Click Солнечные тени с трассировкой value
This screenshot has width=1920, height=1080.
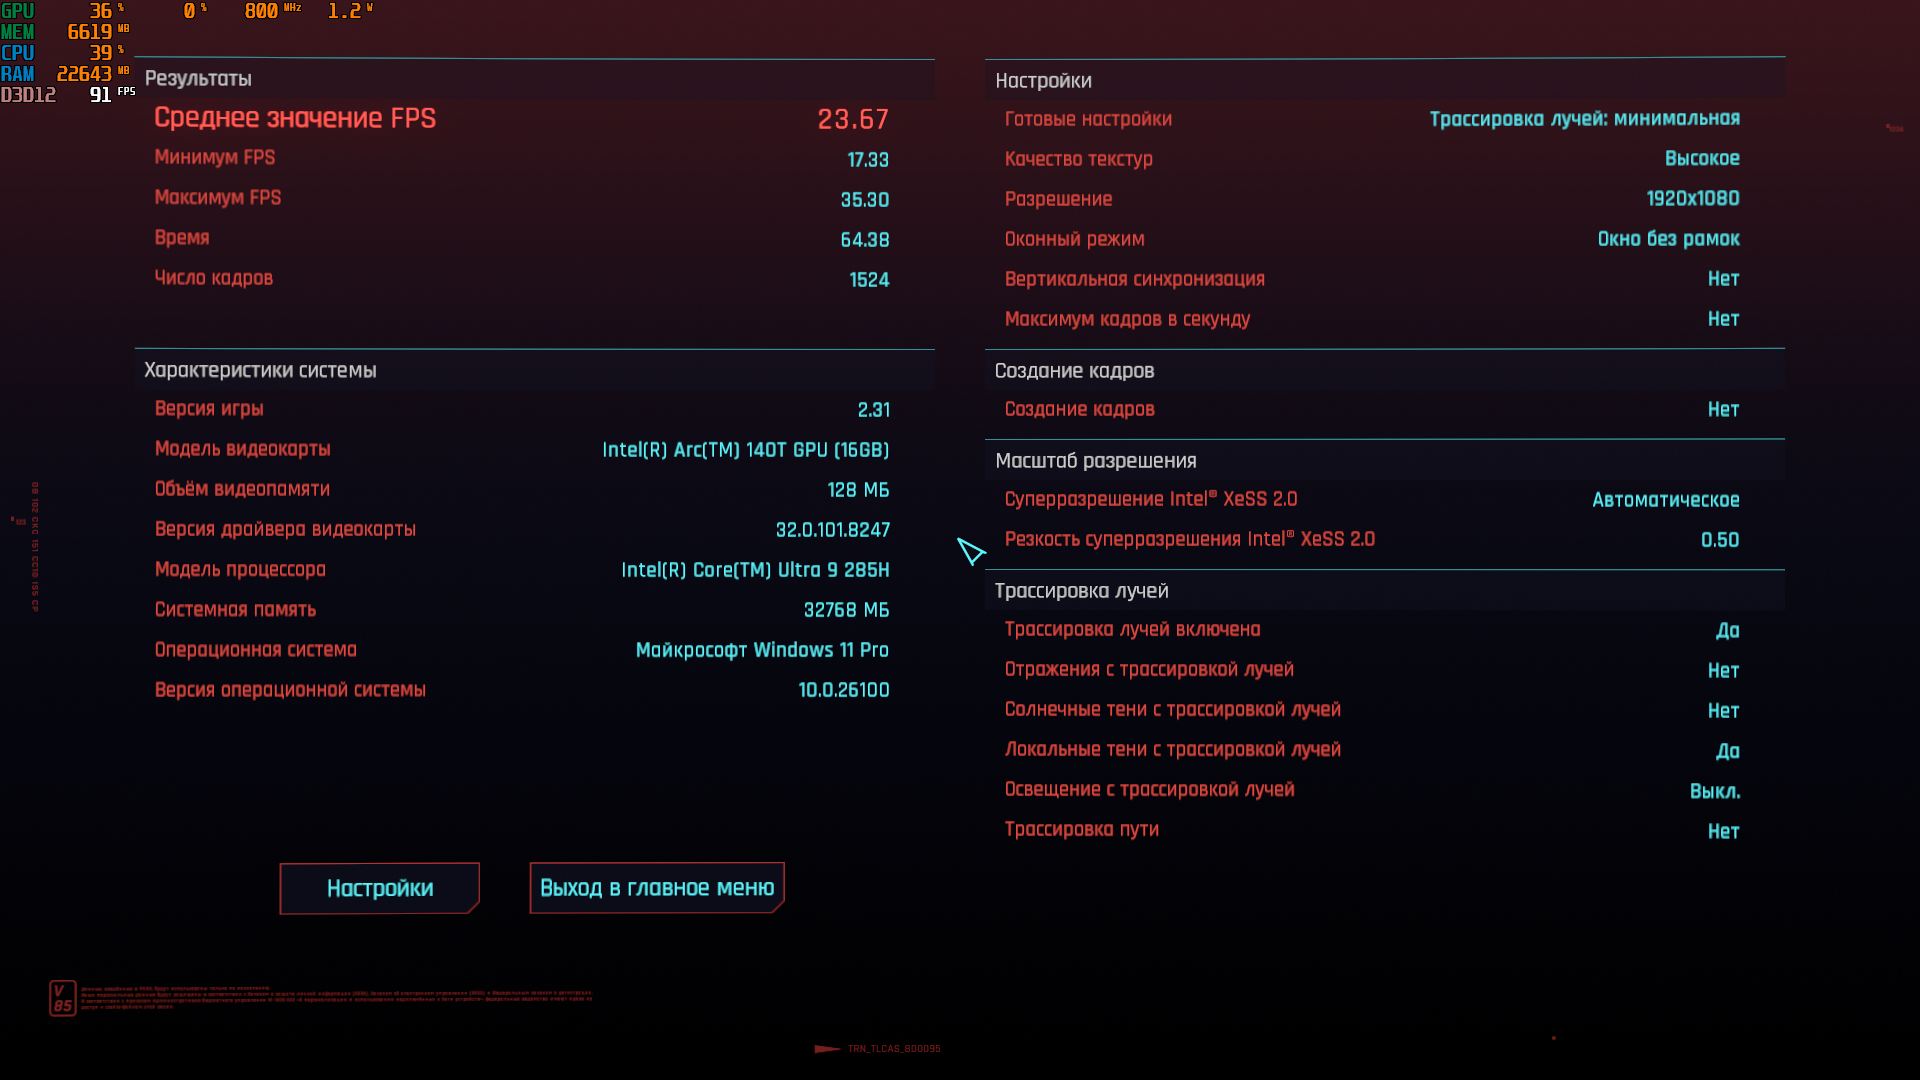tap(1723, 711)
